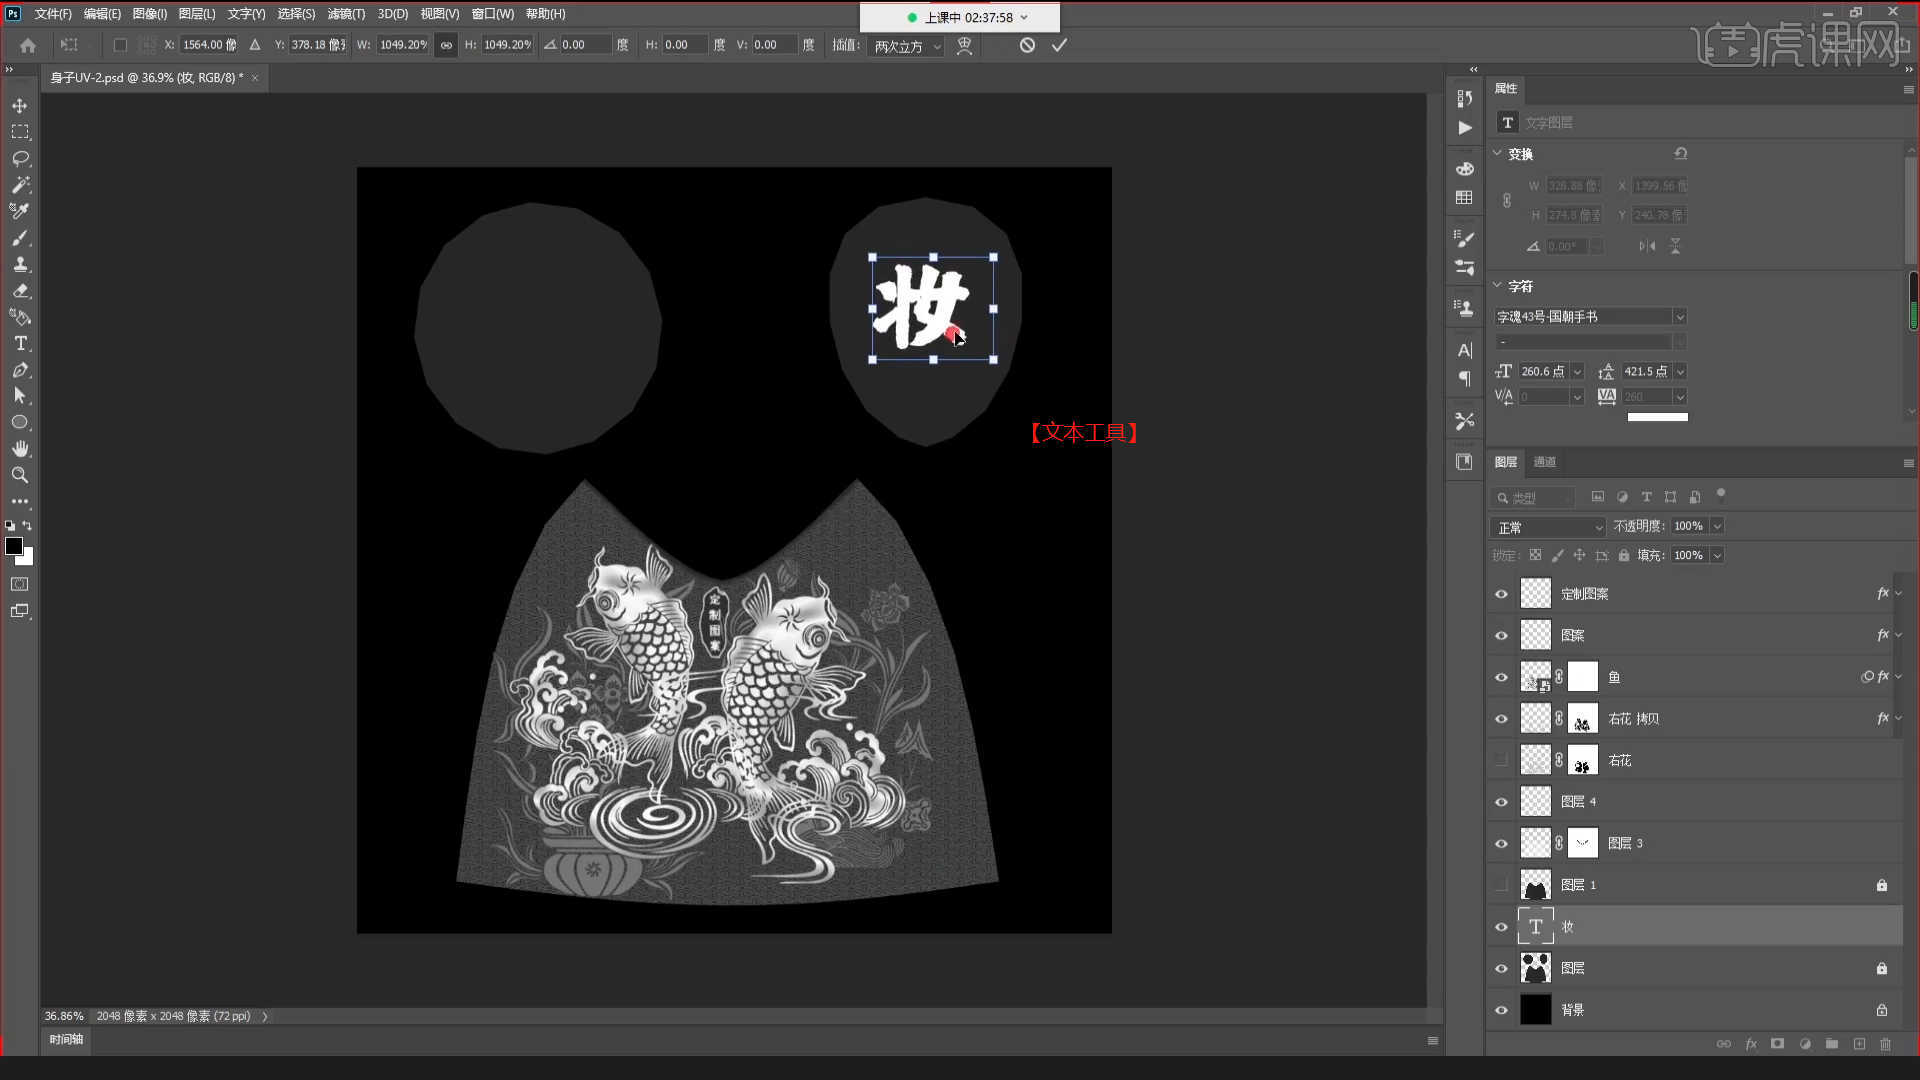Select the Rectangular Marquee tool

20,132
